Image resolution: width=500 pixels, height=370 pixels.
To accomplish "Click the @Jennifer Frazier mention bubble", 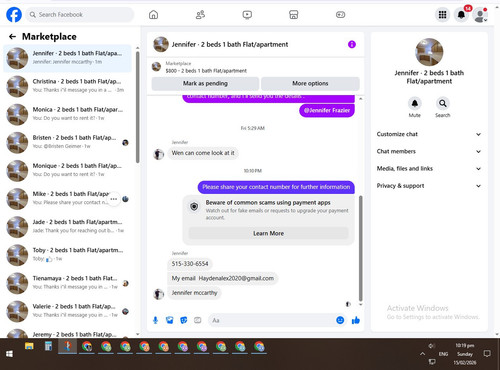I will coord(327,110).
